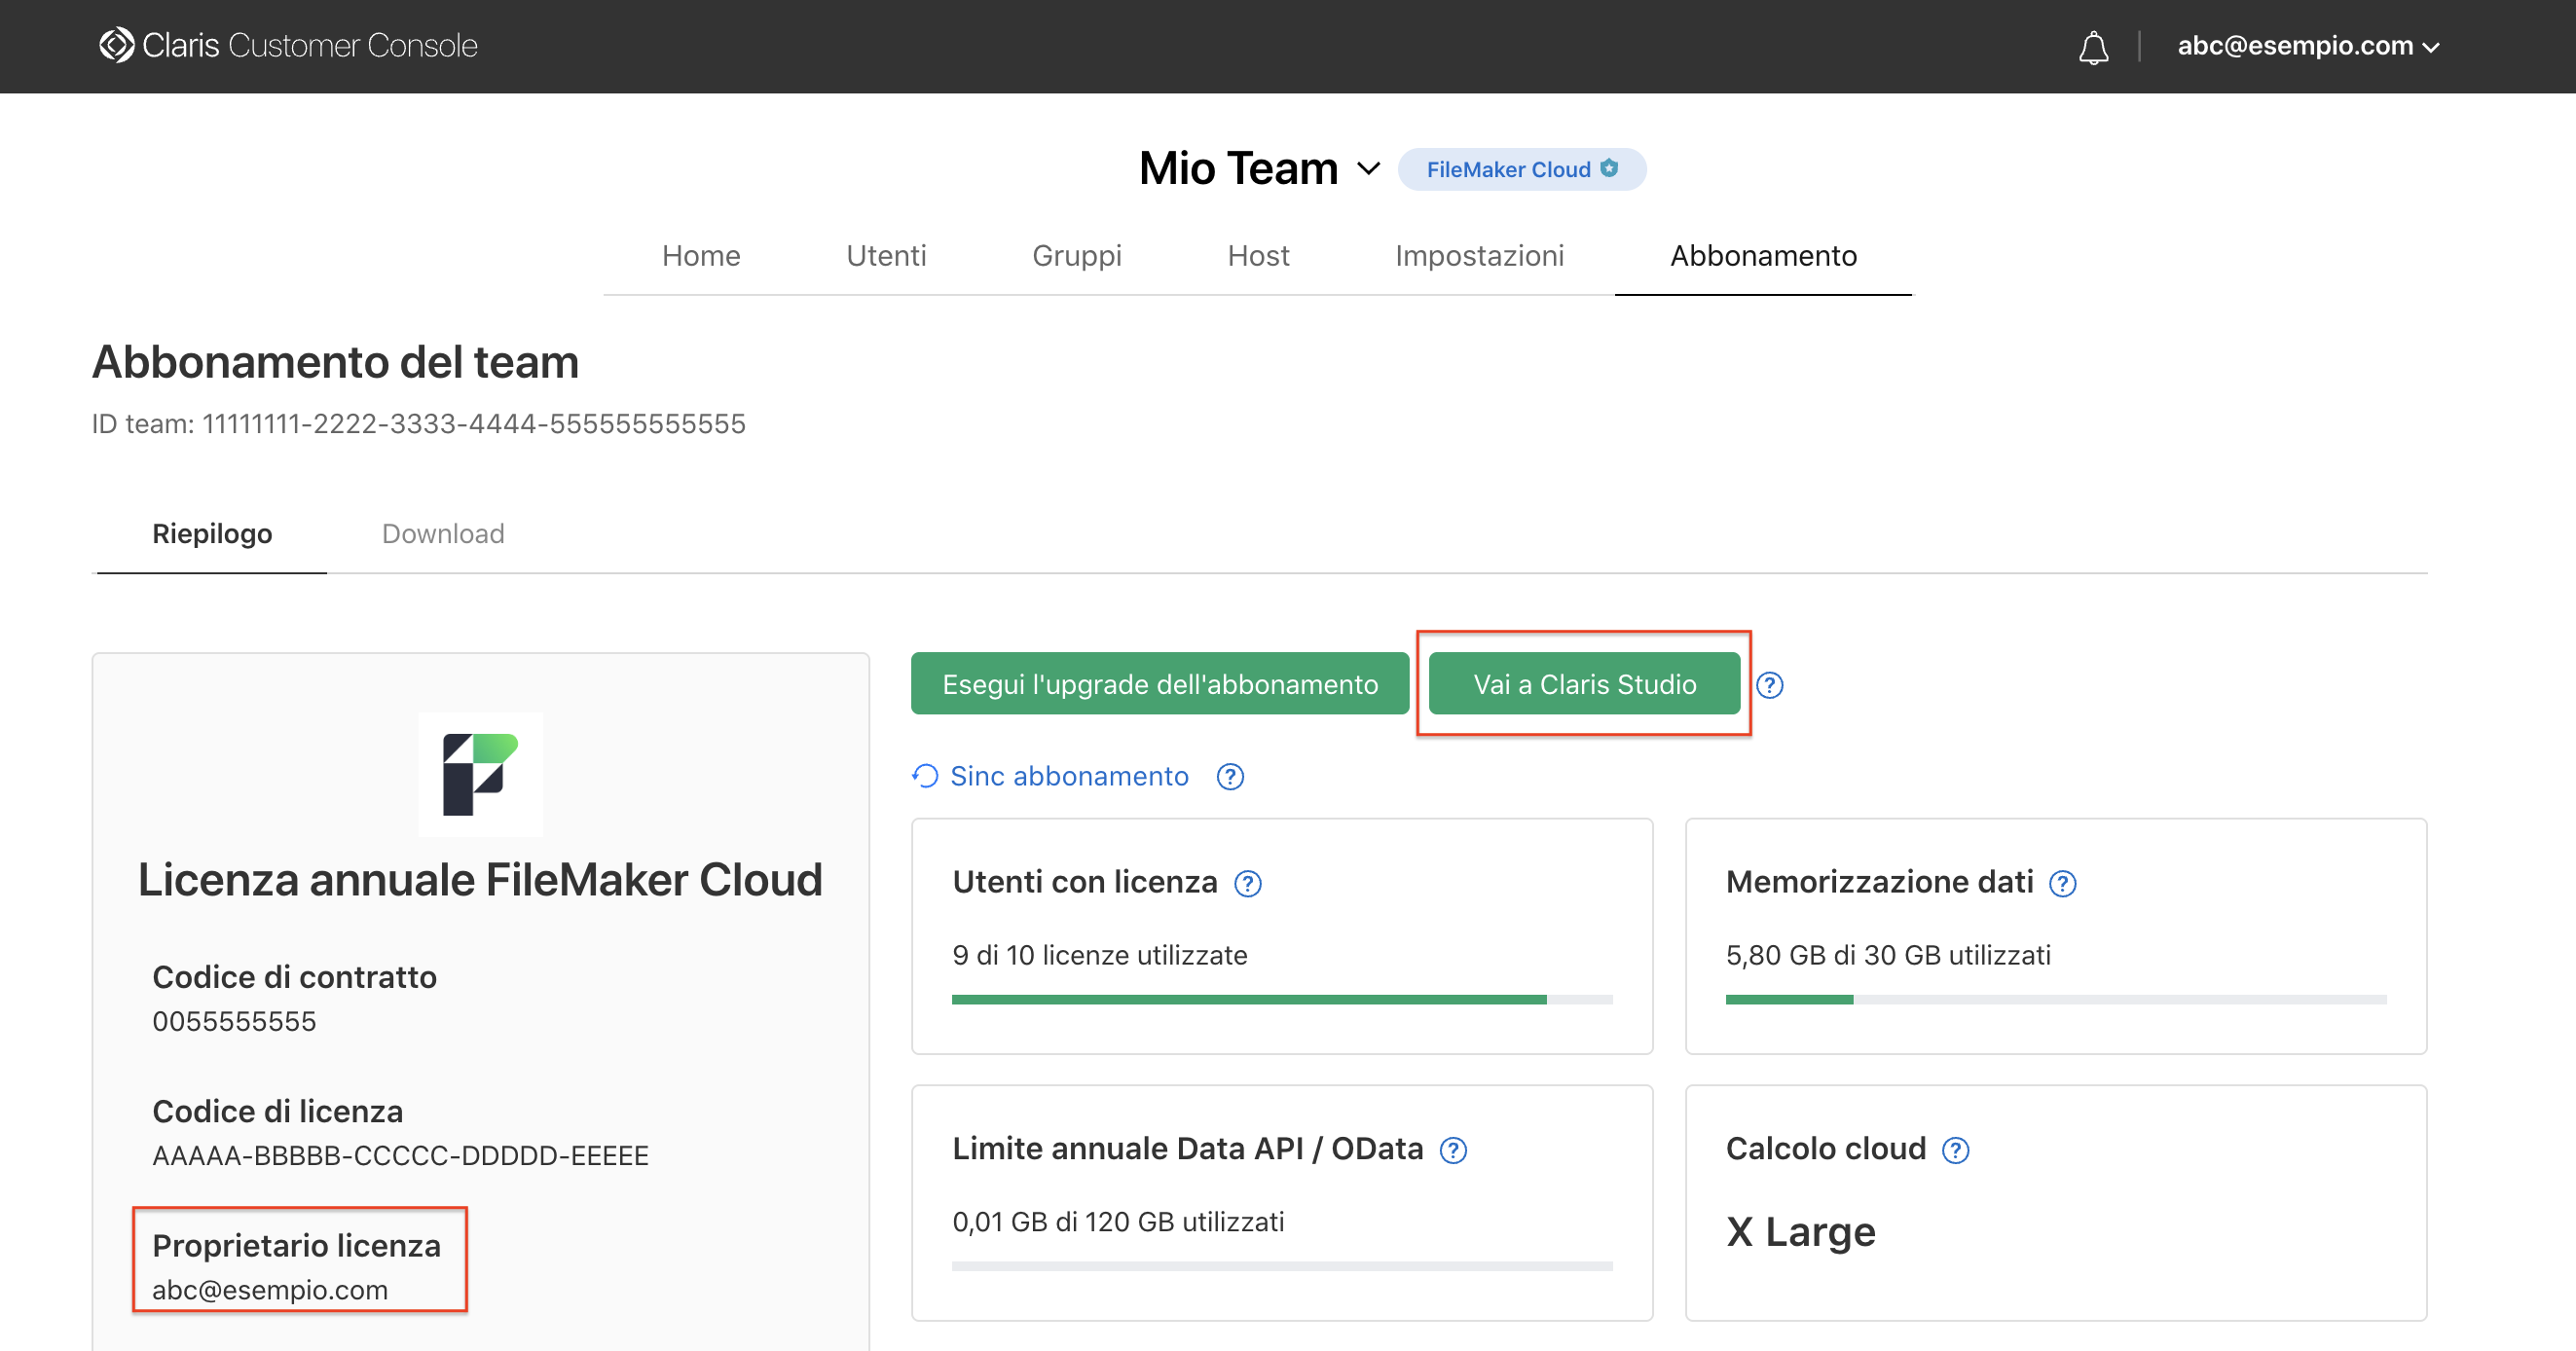Show help for Memorizzazione dati
This screenshot has width=2576, height=1351.
pyautogui.click(x=2062, y=884)
